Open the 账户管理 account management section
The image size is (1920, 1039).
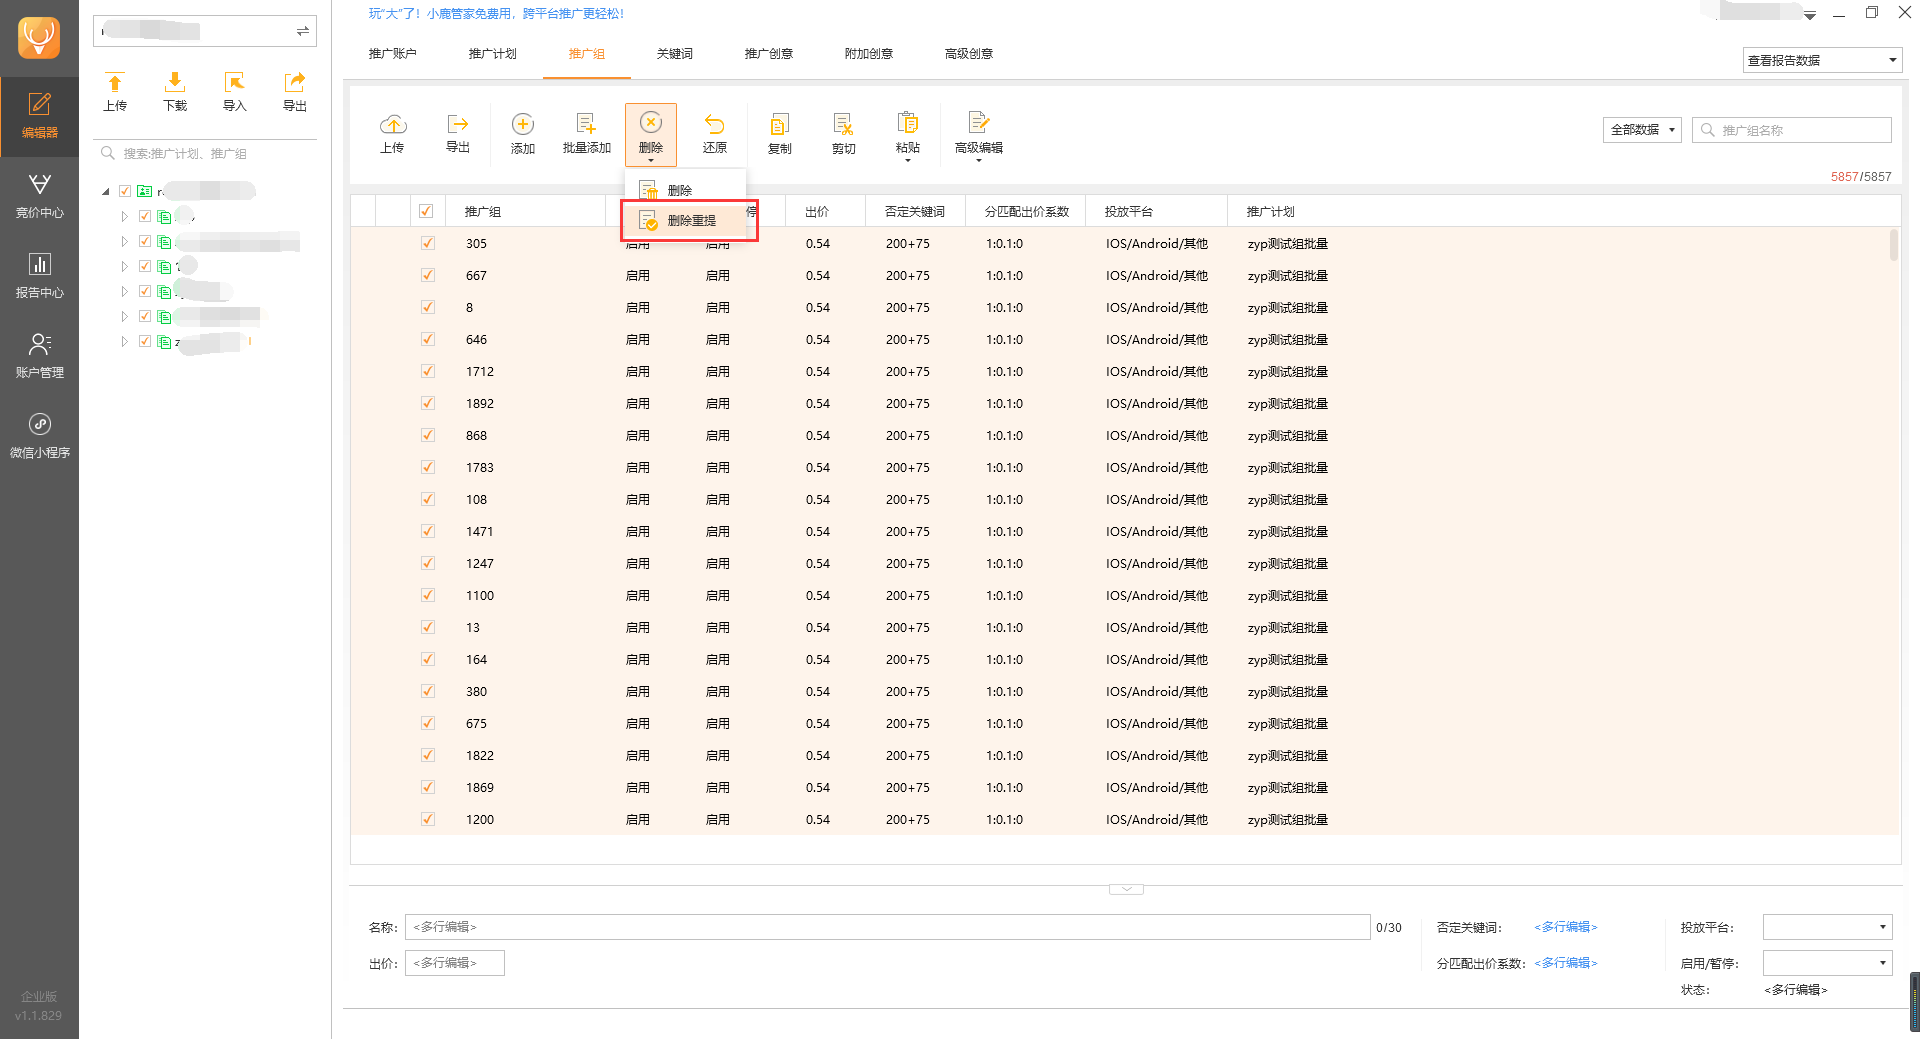click(x=39, y=356)
